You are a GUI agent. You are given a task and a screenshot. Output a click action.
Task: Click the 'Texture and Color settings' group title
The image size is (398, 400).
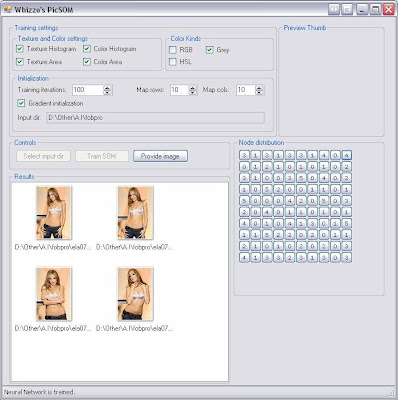53,38
